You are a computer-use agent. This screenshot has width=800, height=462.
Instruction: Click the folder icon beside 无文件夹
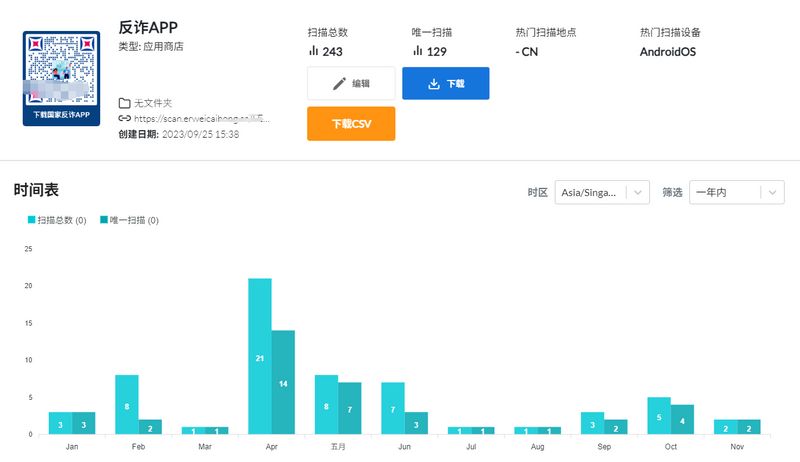coord(124,103)
